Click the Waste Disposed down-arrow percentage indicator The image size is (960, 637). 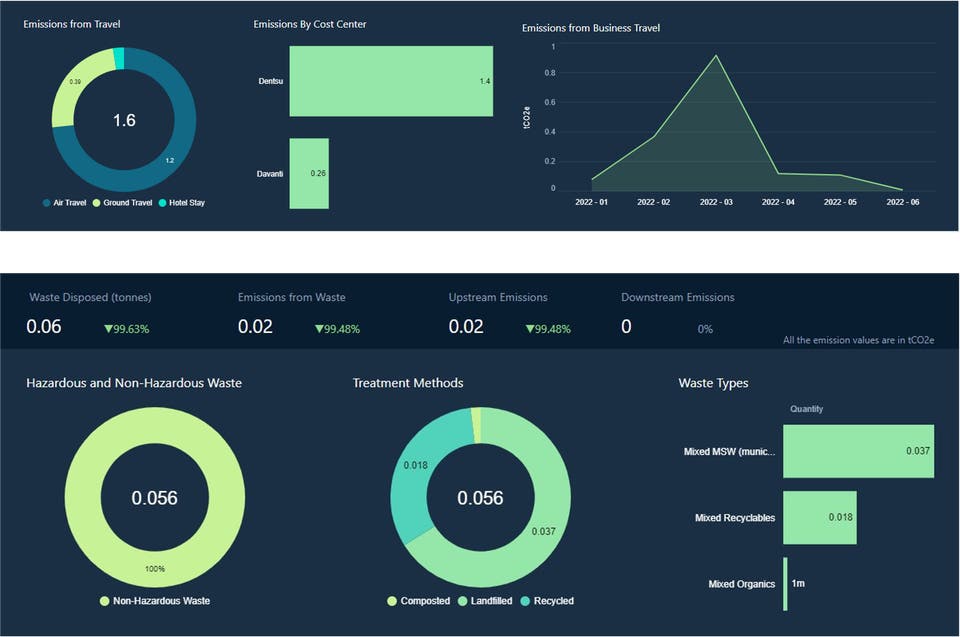[x=126, y=328]
